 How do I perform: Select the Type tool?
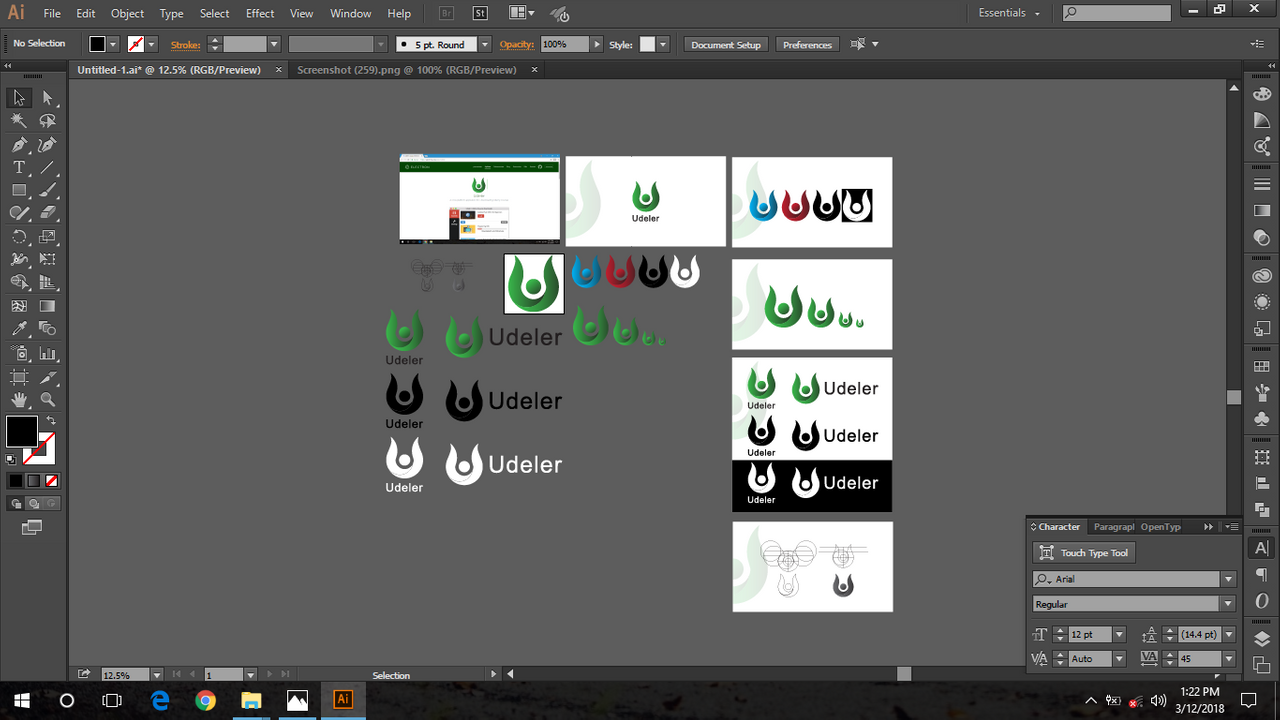(x=19, y=168)
